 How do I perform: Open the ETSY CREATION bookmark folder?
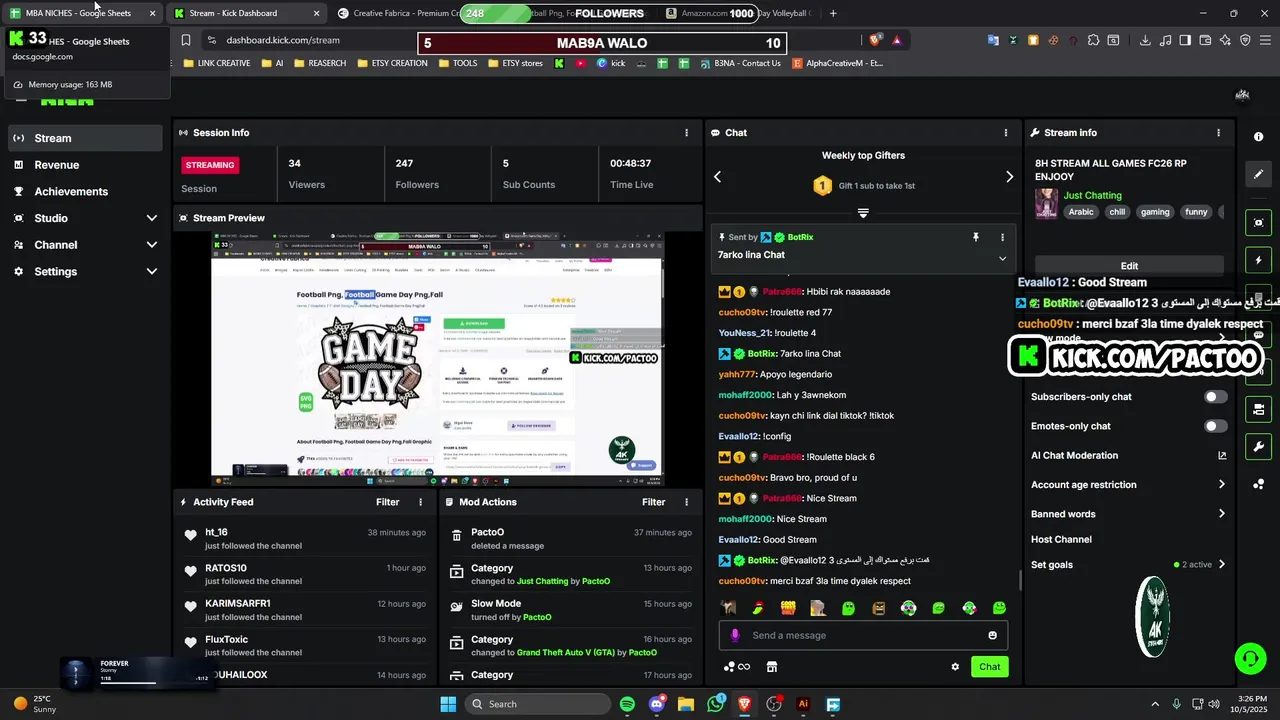[x=392, y=63]
